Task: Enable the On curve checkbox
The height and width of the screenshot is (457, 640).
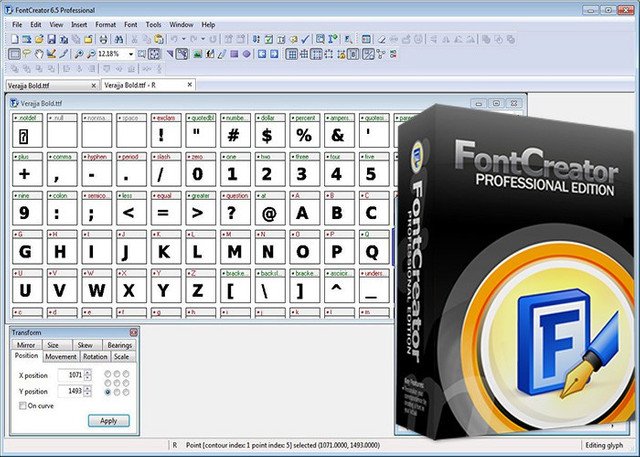Action: 23,406
